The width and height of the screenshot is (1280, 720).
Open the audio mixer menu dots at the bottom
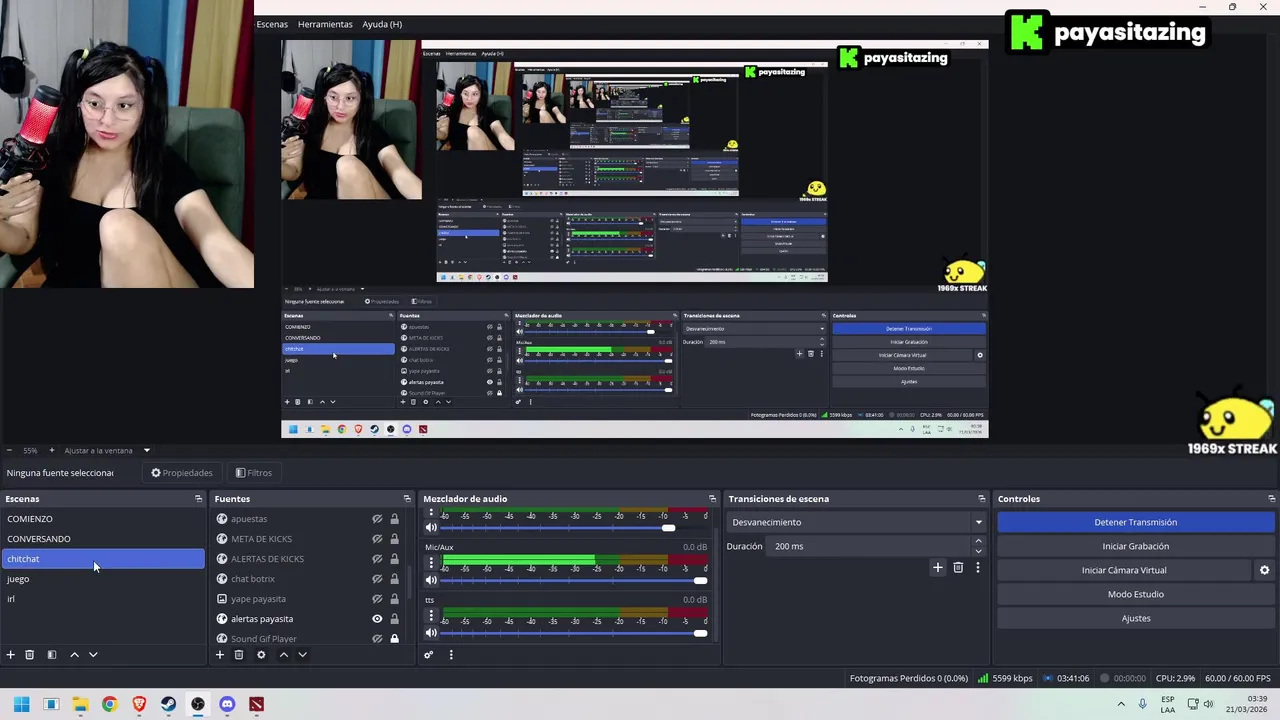tap(450, 655)
